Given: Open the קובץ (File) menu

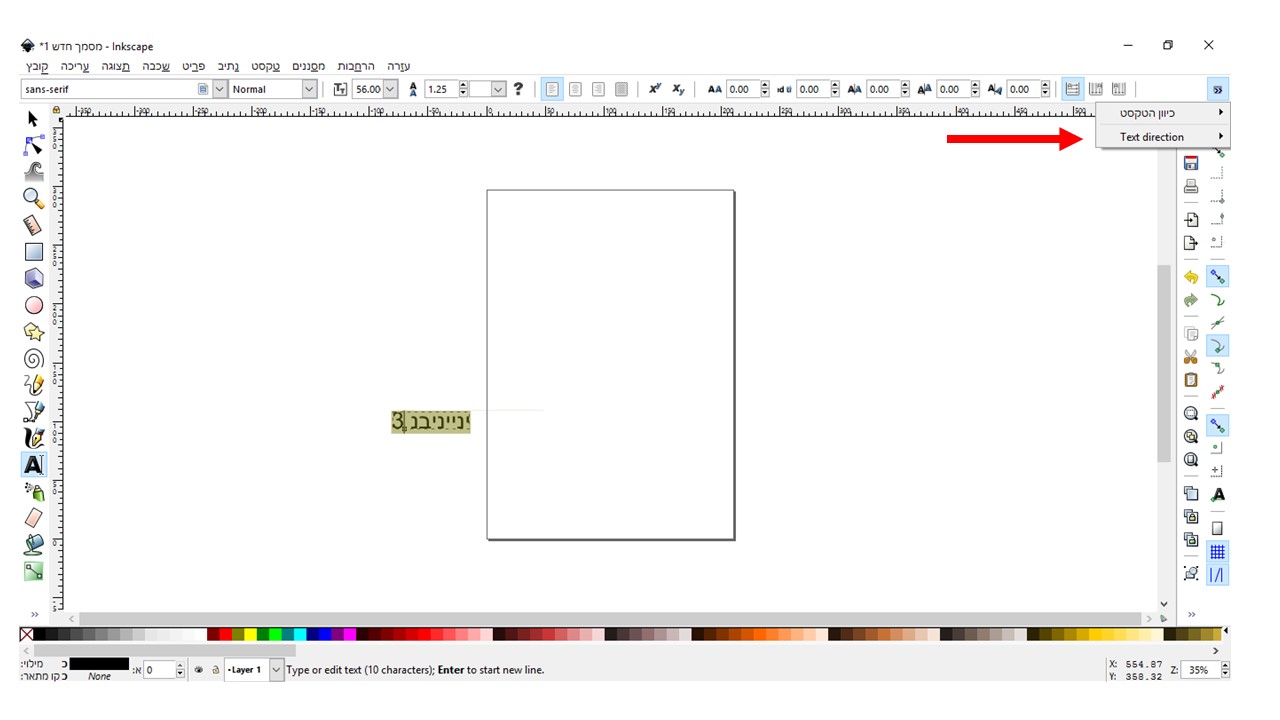Looking at the screenshot, I should click(37, 66).
